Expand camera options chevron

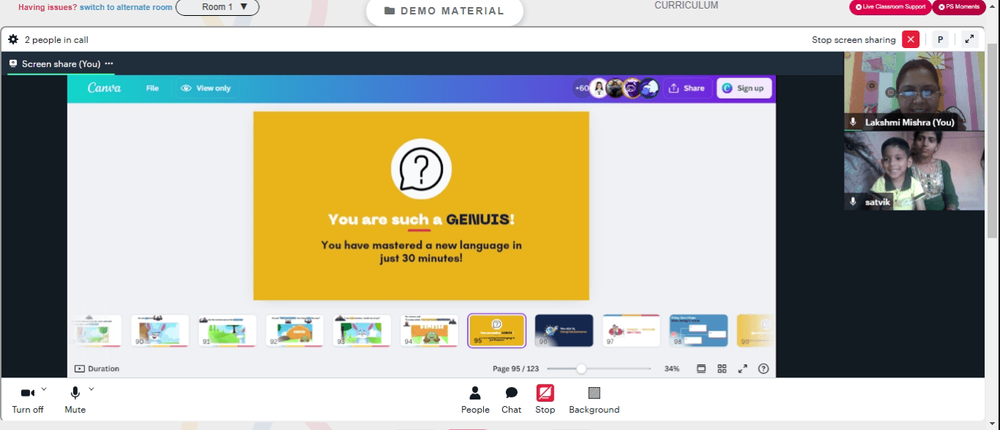(44, 389)
